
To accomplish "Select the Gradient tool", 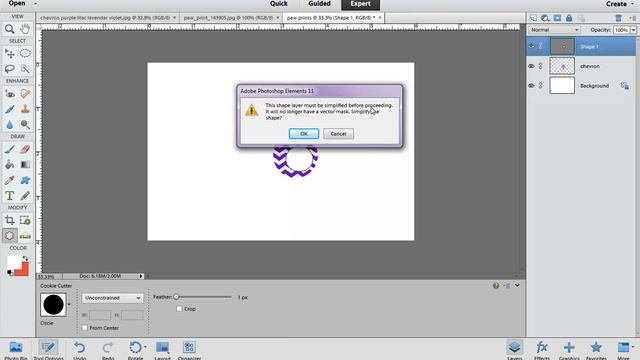I will [x=25, y=164].
